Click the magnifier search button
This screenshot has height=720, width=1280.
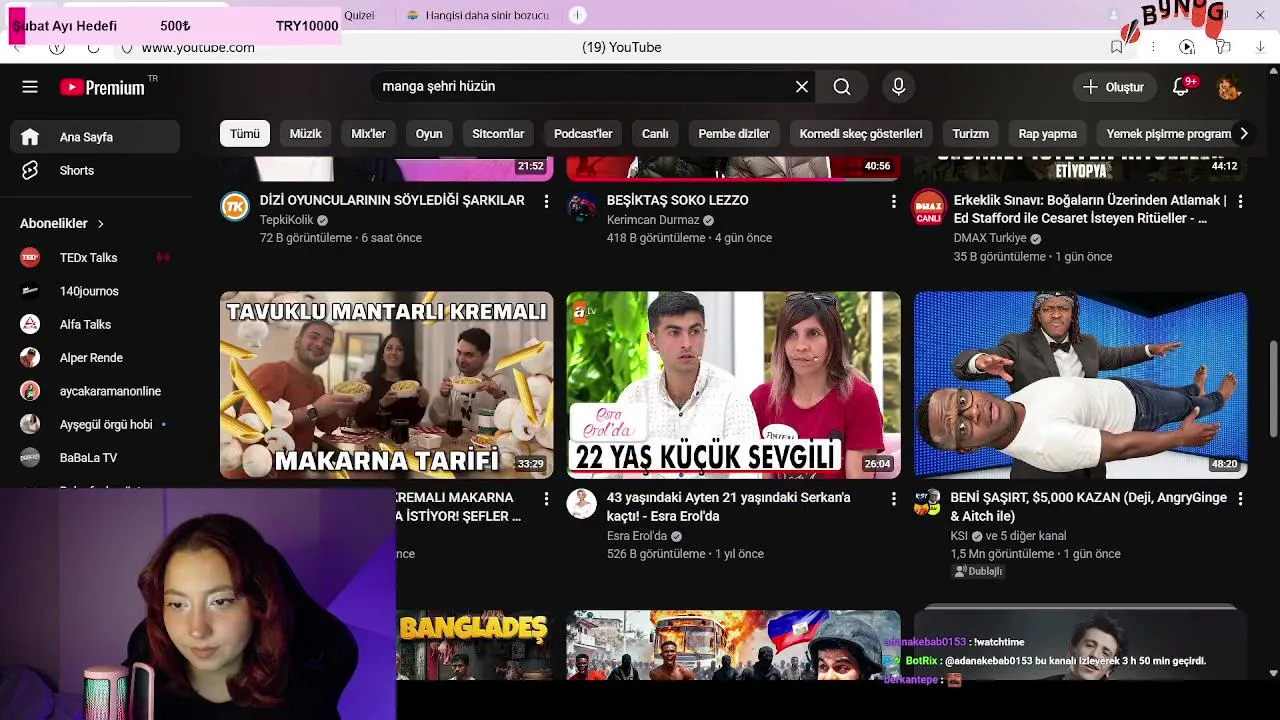842,87
